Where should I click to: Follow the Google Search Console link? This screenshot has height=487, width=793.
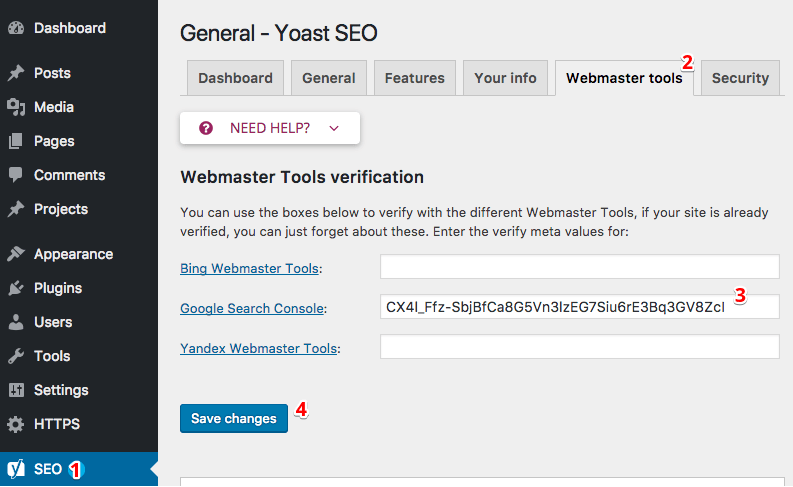point(252,308)
